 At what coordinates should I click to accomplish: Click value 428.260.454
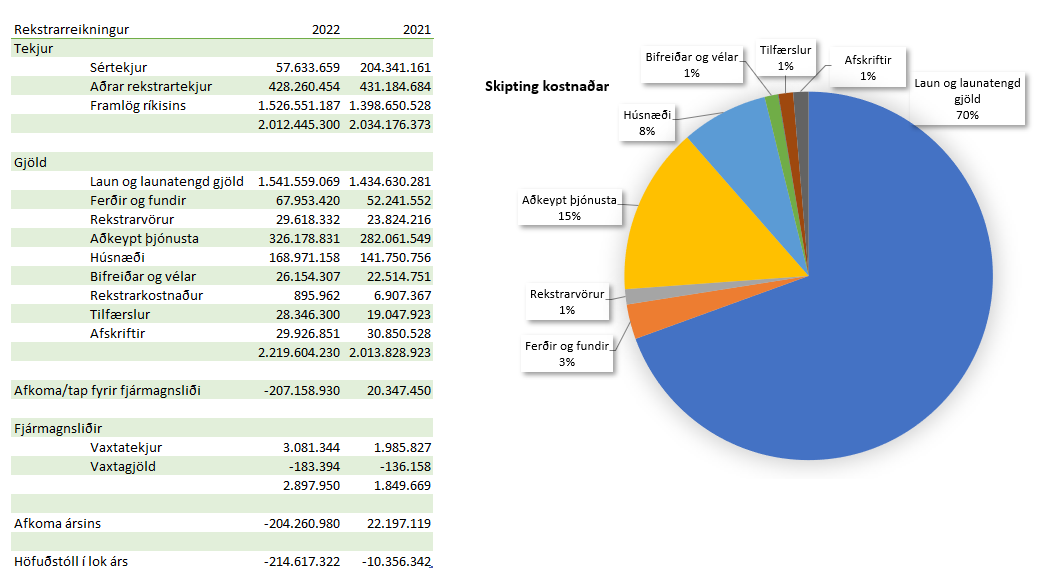[x=304, y=86]
